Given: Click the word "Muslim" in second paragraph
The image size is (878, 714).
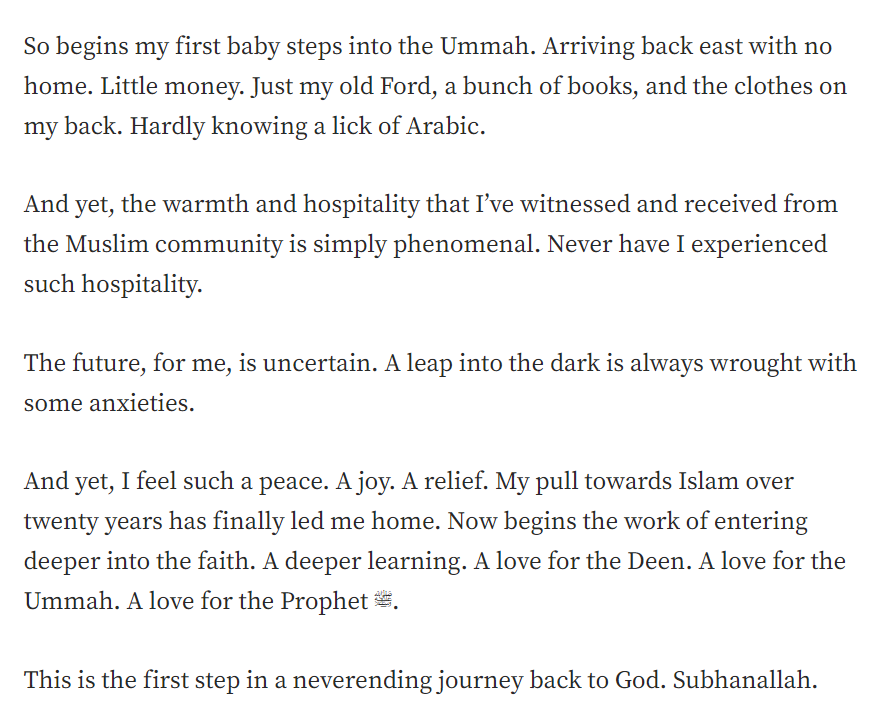Looking at the screenshot, I should (106, 244).
